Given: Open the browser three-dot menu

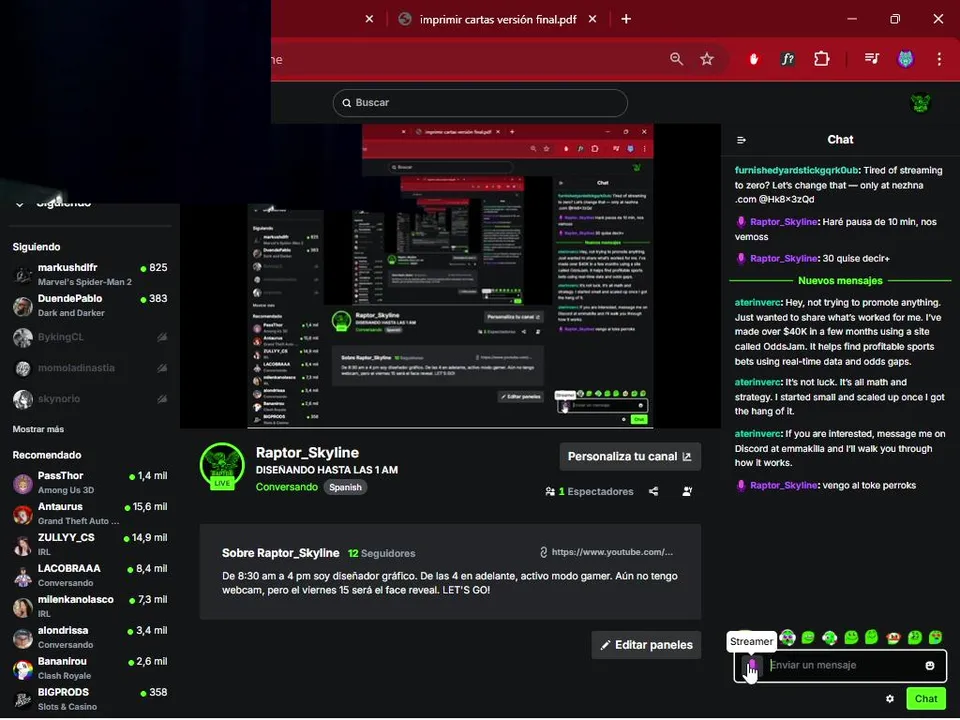Looking at the screenshot, I should [939, 59].
